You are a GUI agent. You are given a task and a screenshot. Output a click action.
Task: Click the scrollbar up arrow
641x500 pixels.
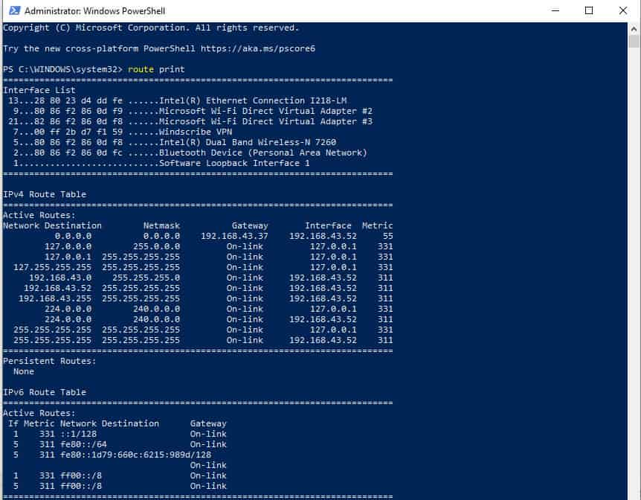click(634, 29)
